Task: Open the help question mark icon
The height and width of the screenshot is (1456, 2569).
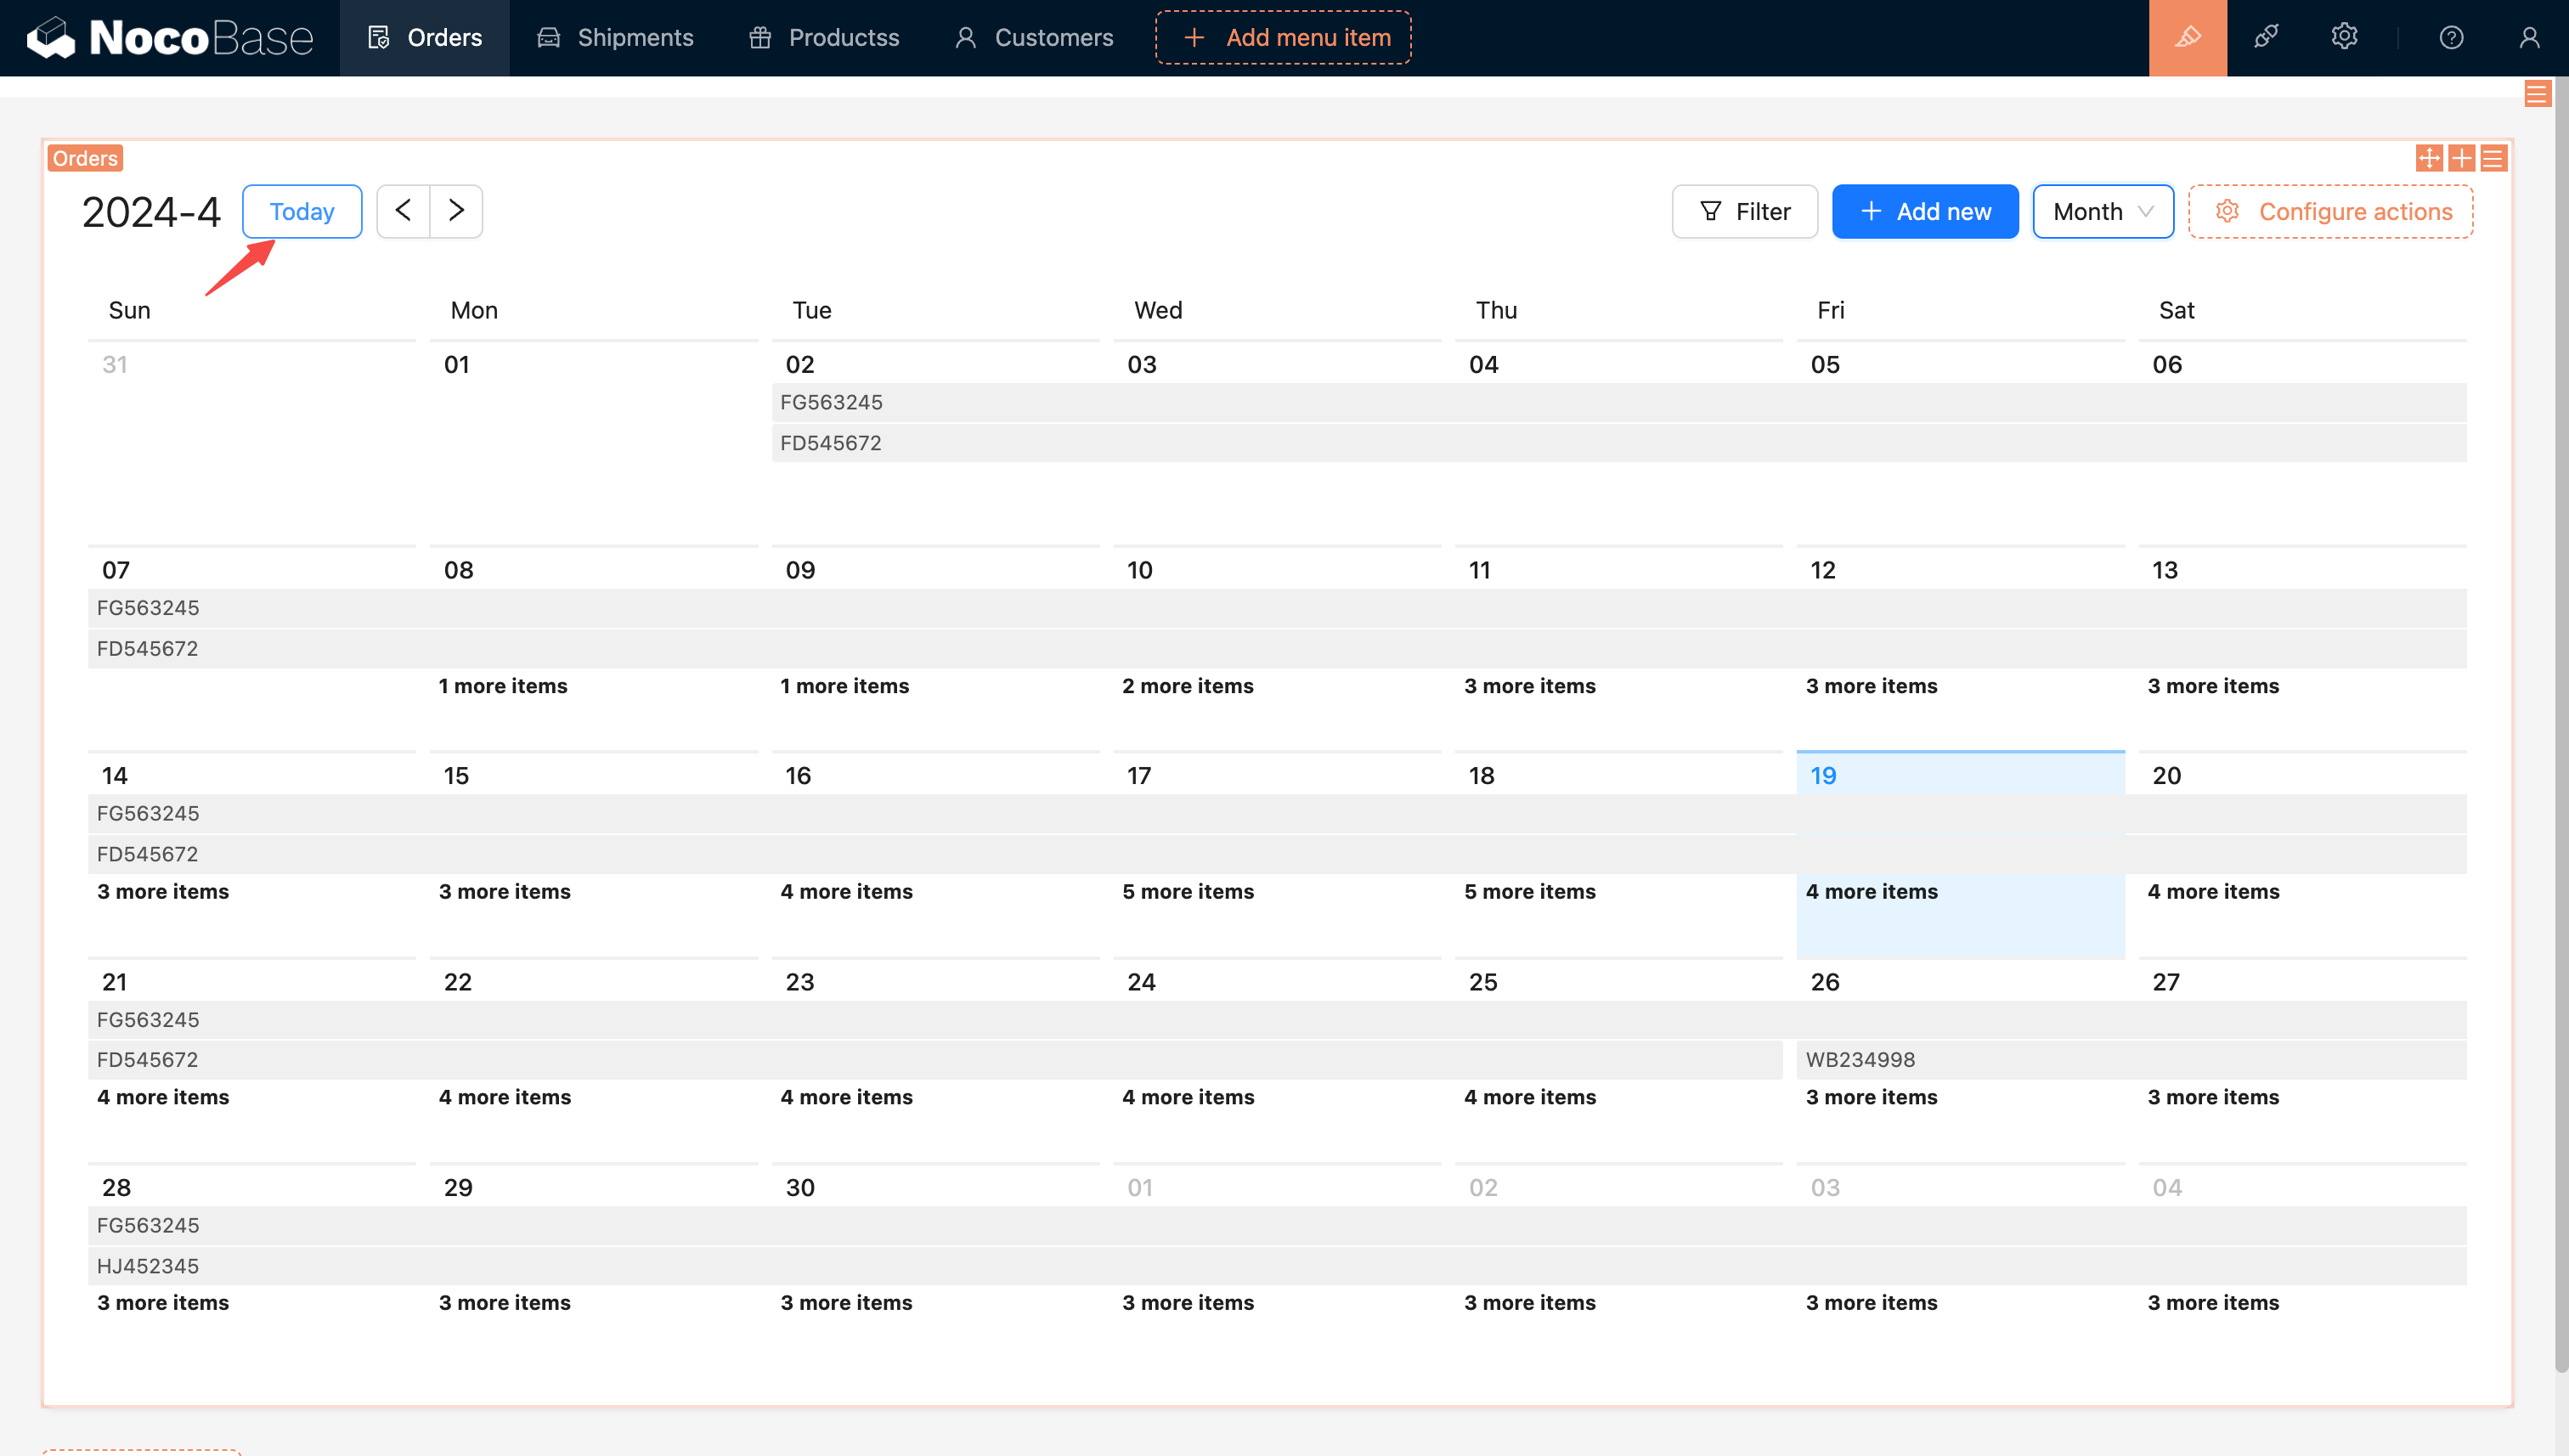Action: coord(2451,38)
